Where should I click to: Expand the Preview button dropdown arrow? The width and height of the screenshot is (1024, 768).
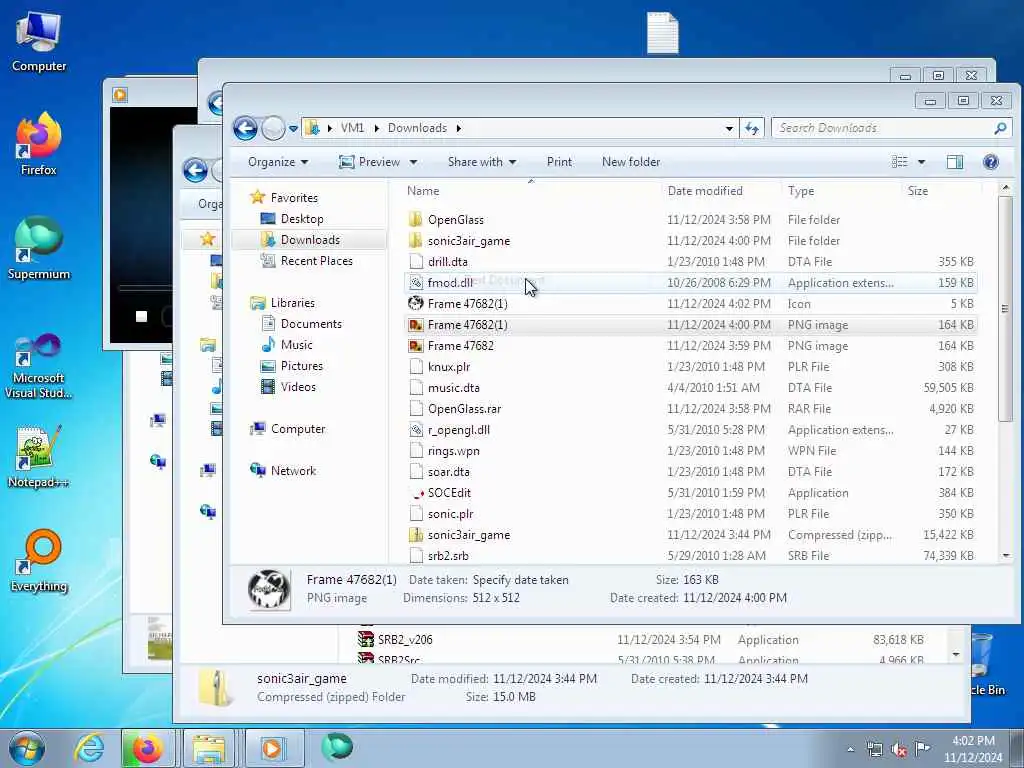[413, 163]
